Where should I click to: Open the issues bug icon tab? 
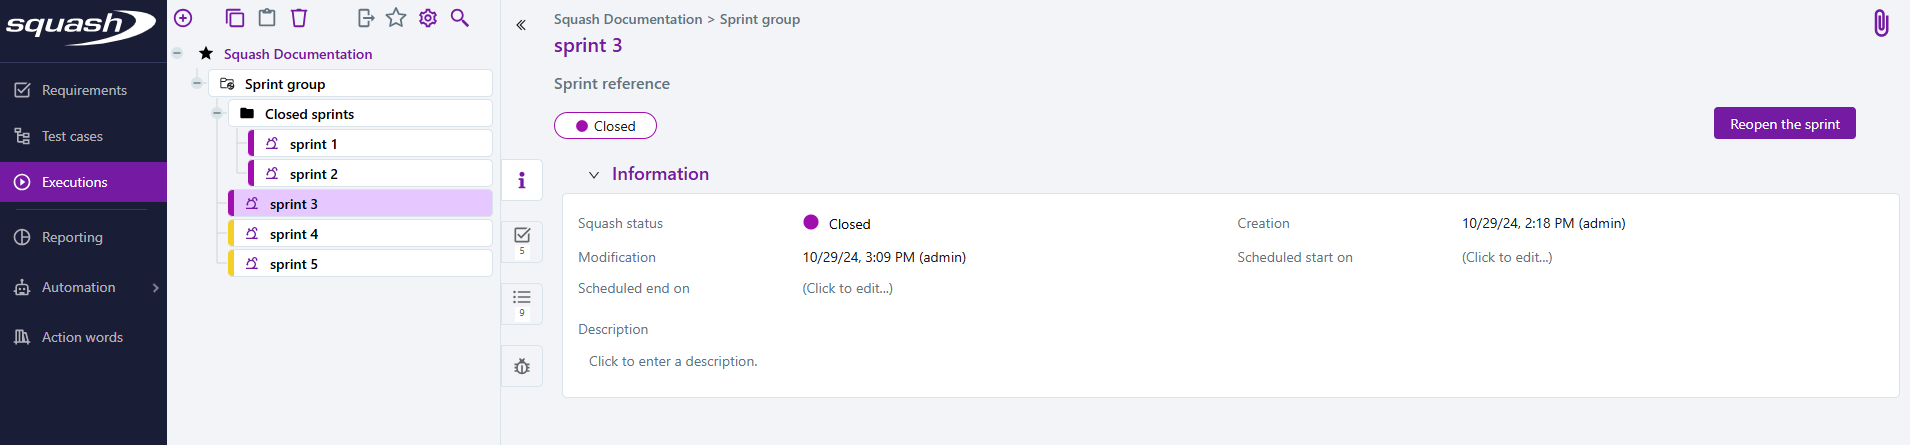tap(522, 367)
